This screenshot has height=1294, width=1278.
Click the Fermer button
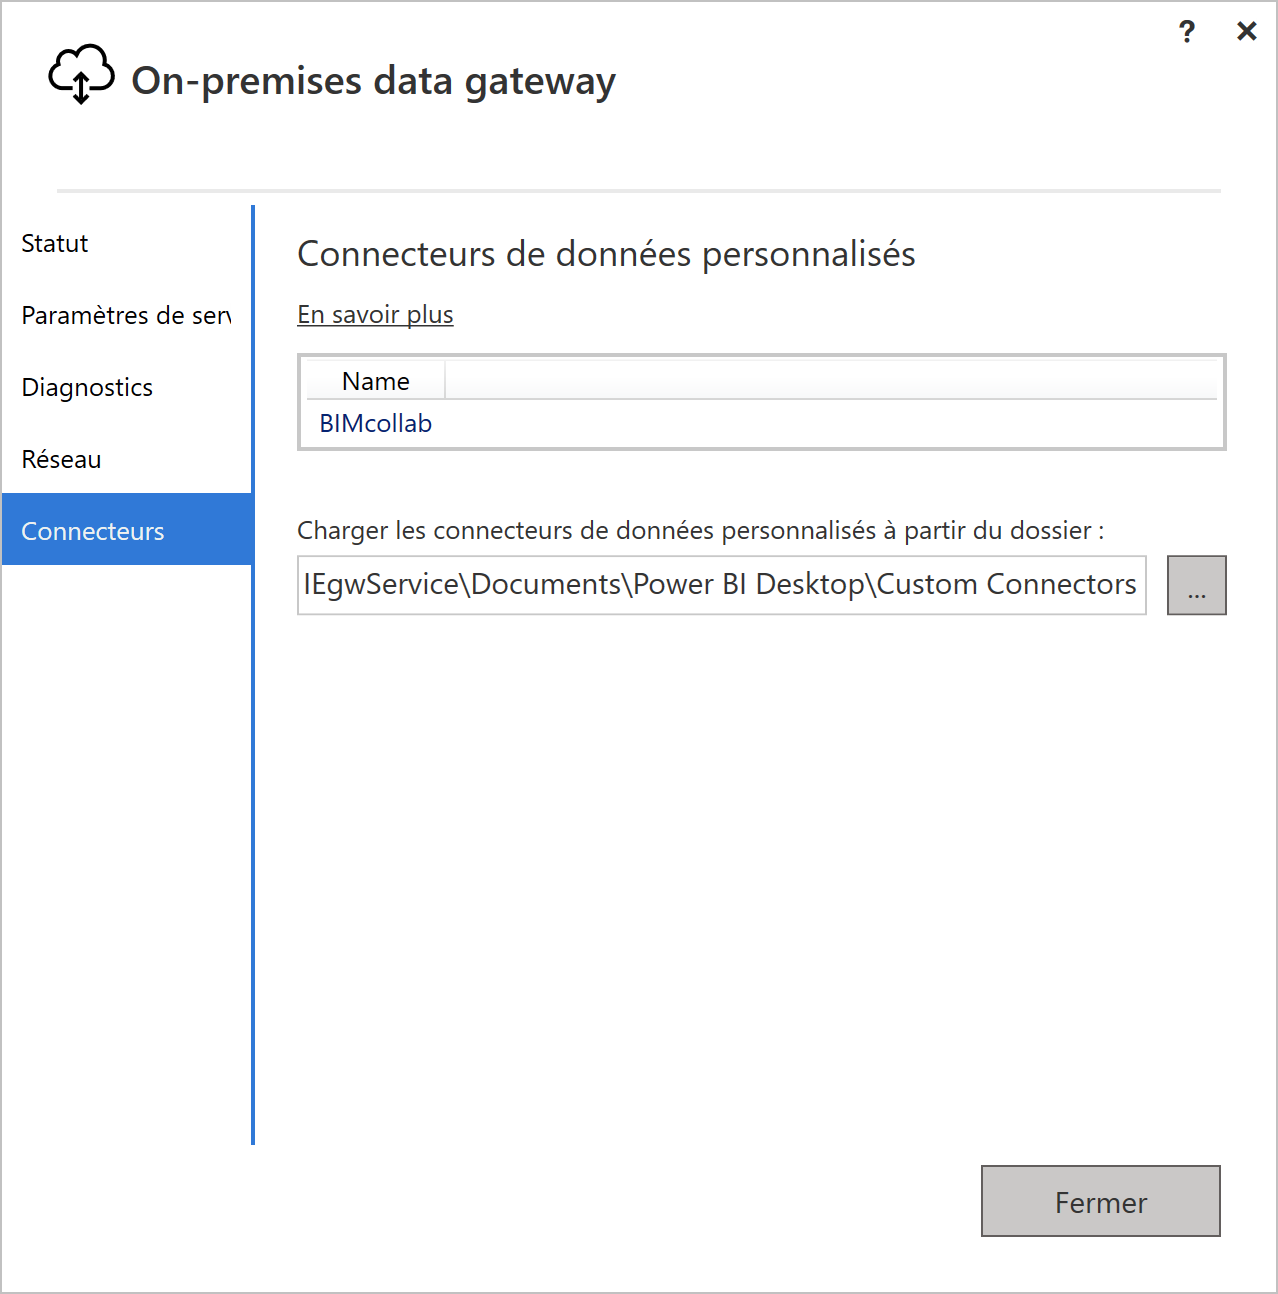pyautogui.click(x=1100, y=1201)
